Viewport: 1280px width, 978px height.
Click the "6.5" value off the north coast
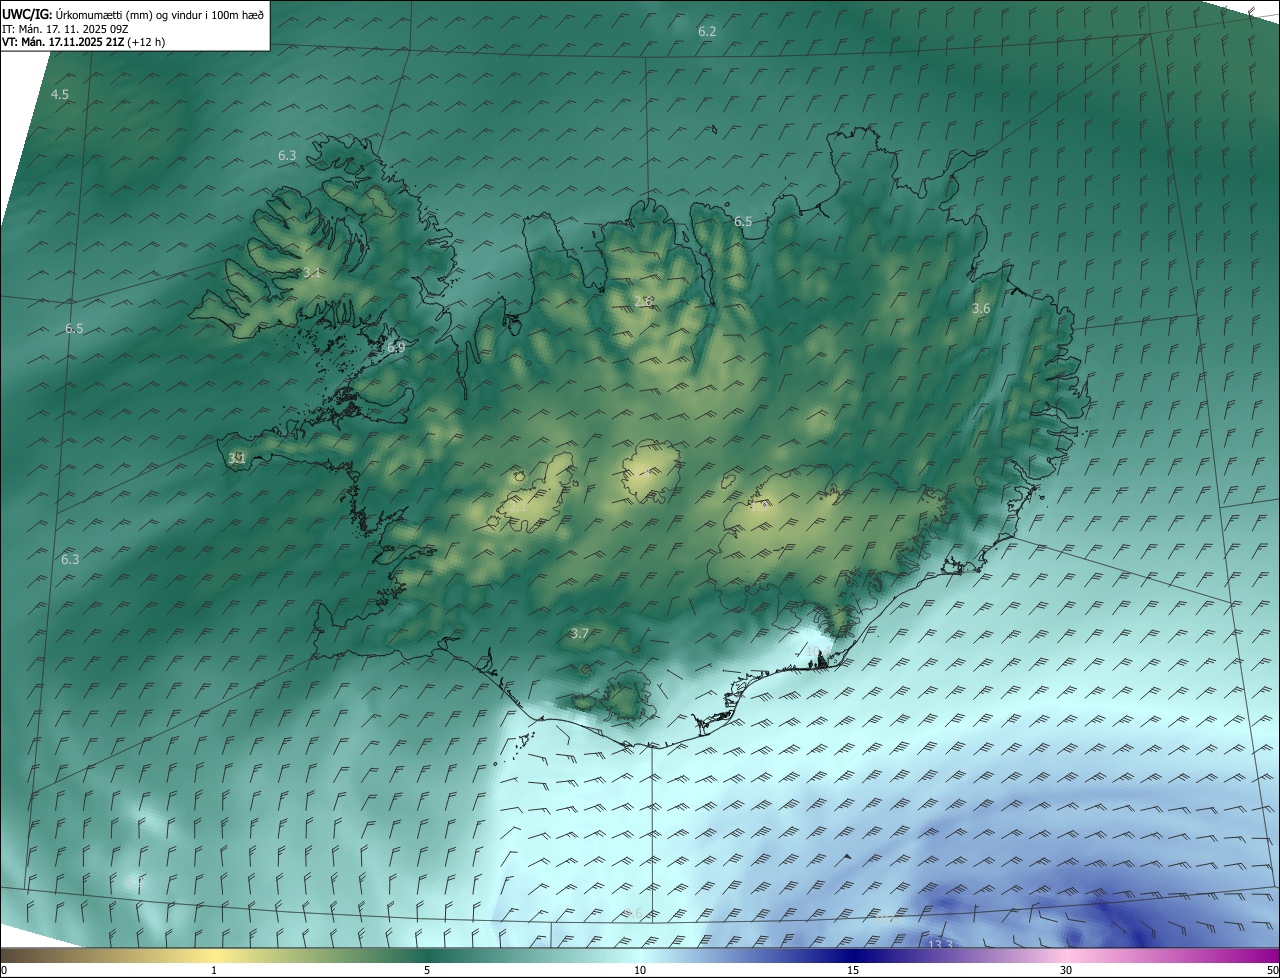click(743, 222)
